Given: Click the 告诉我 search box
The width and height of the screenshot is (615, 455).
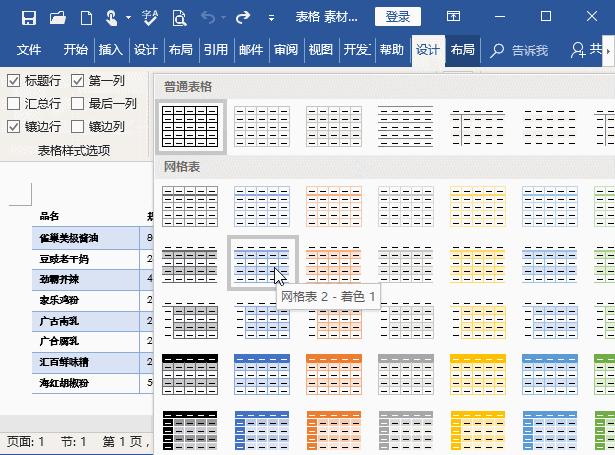Looking at the screenshot, I should point(519,50).
